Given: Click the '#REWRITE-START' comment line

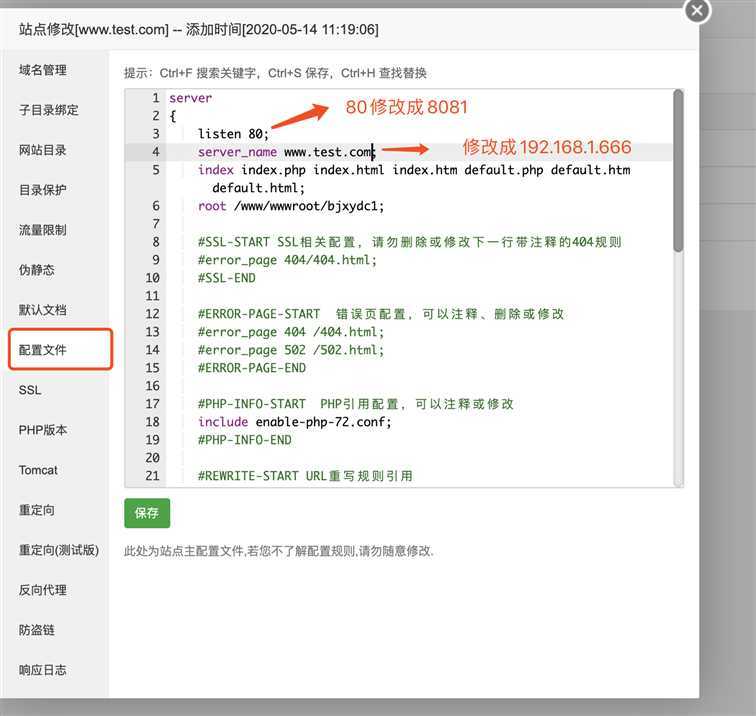Looking at the screenshot, I should coord(305,476).
